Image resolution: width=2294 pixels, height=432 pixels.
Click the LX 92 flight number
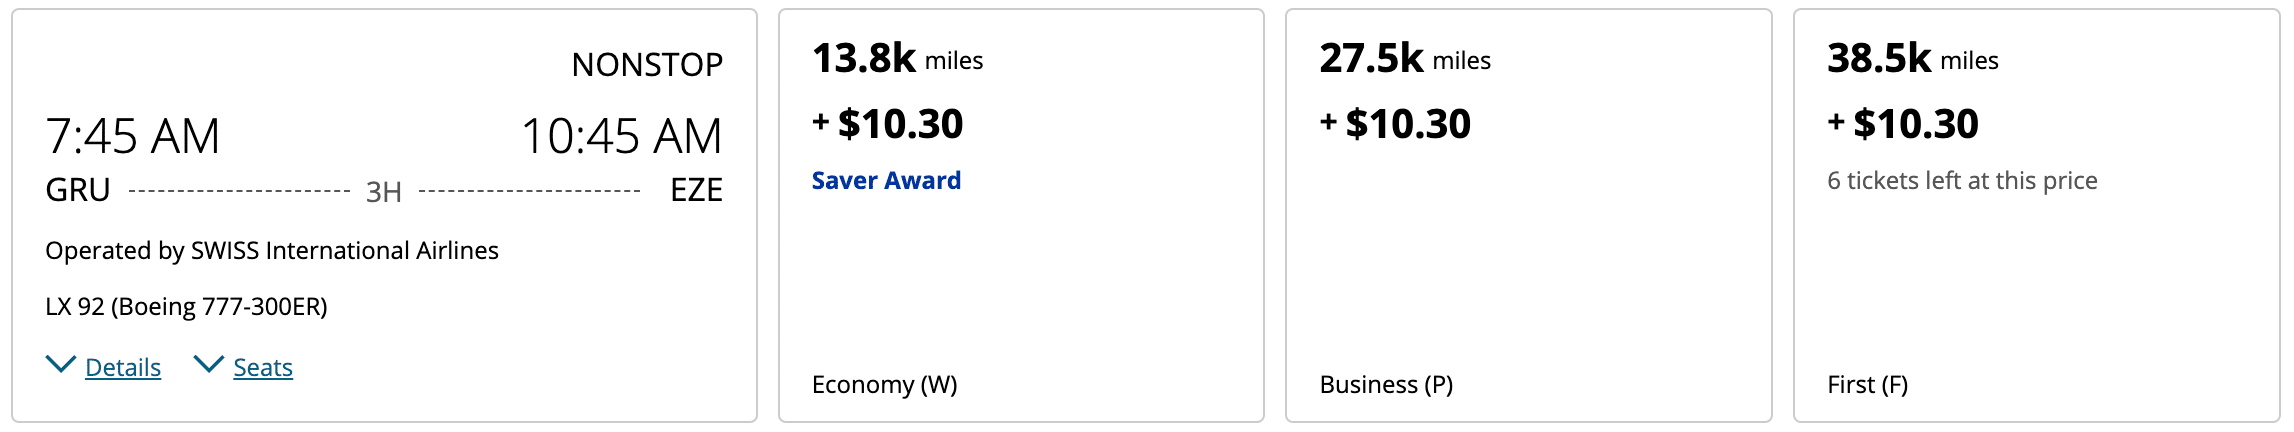tap(75, 307)
